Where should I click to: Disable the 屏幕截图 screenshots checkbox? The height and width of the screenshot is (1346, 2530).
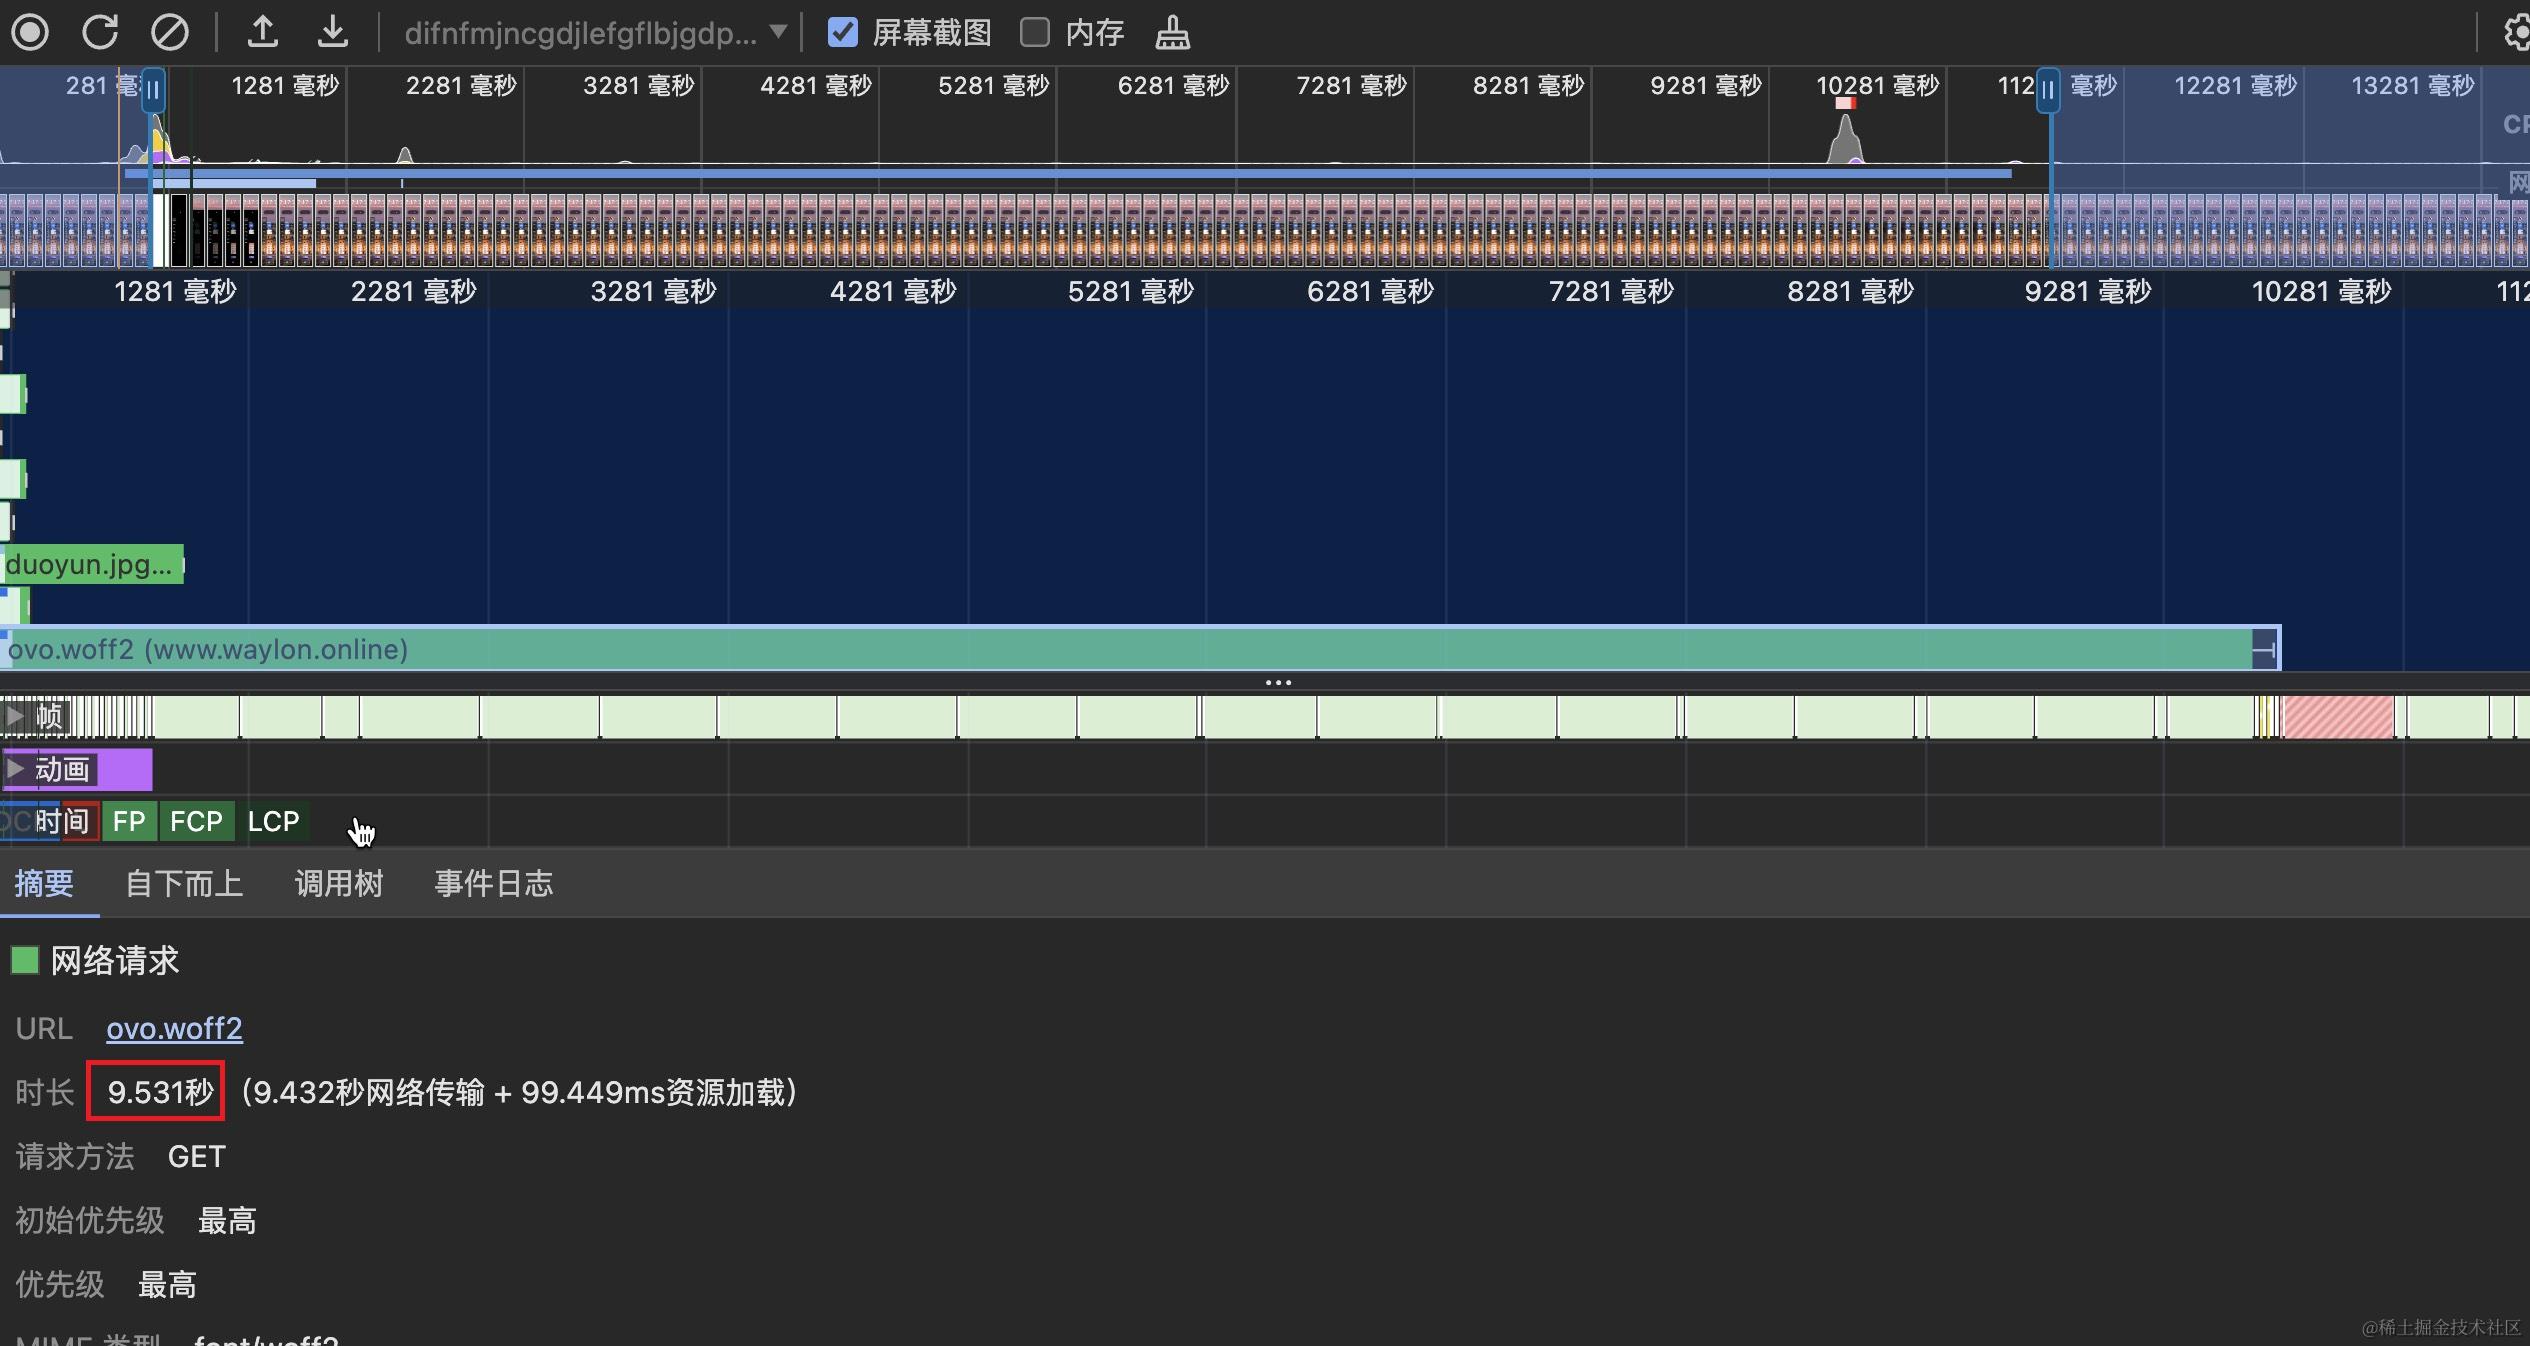click(x=843, y=32)
